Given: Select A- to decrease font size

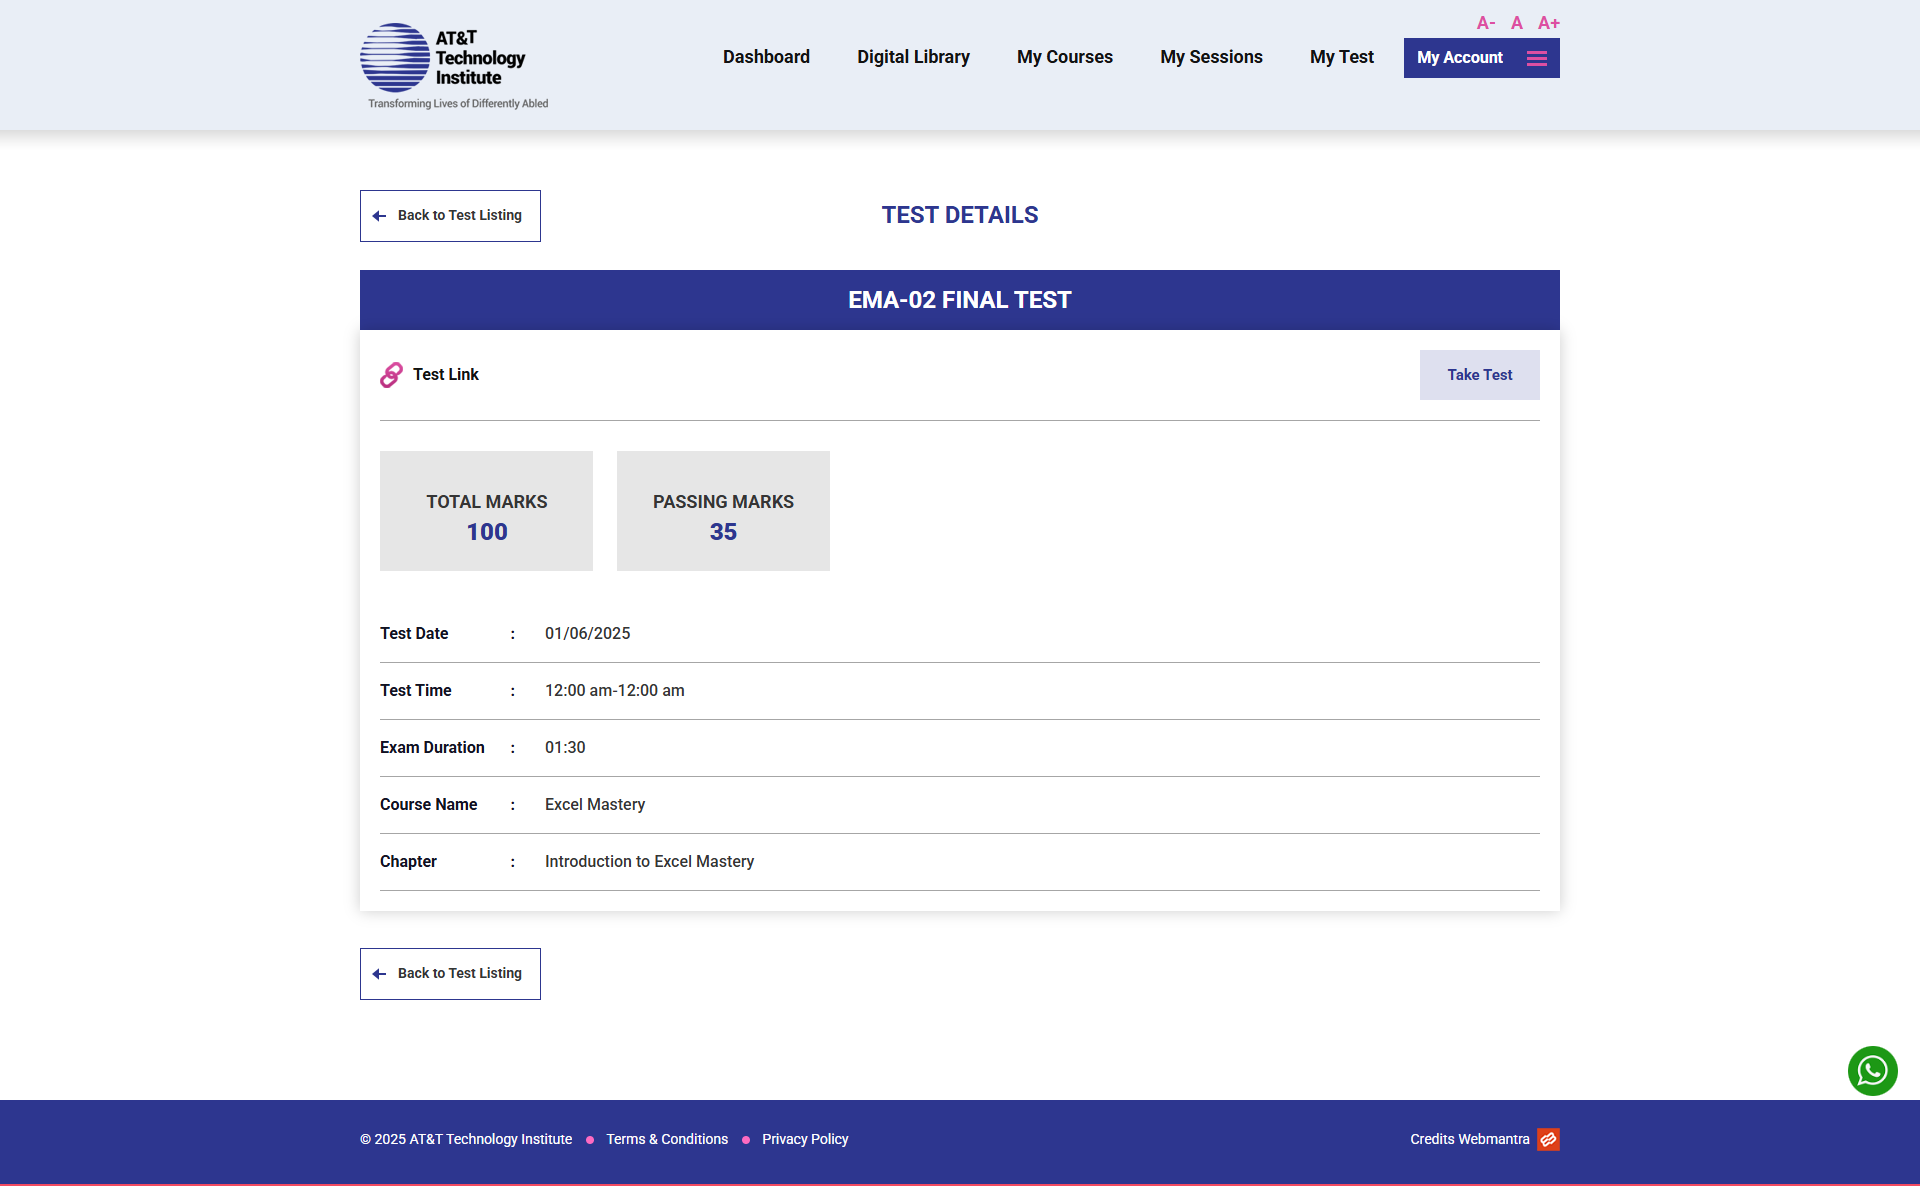Looking at the screenshot, I should point(1486,22).
